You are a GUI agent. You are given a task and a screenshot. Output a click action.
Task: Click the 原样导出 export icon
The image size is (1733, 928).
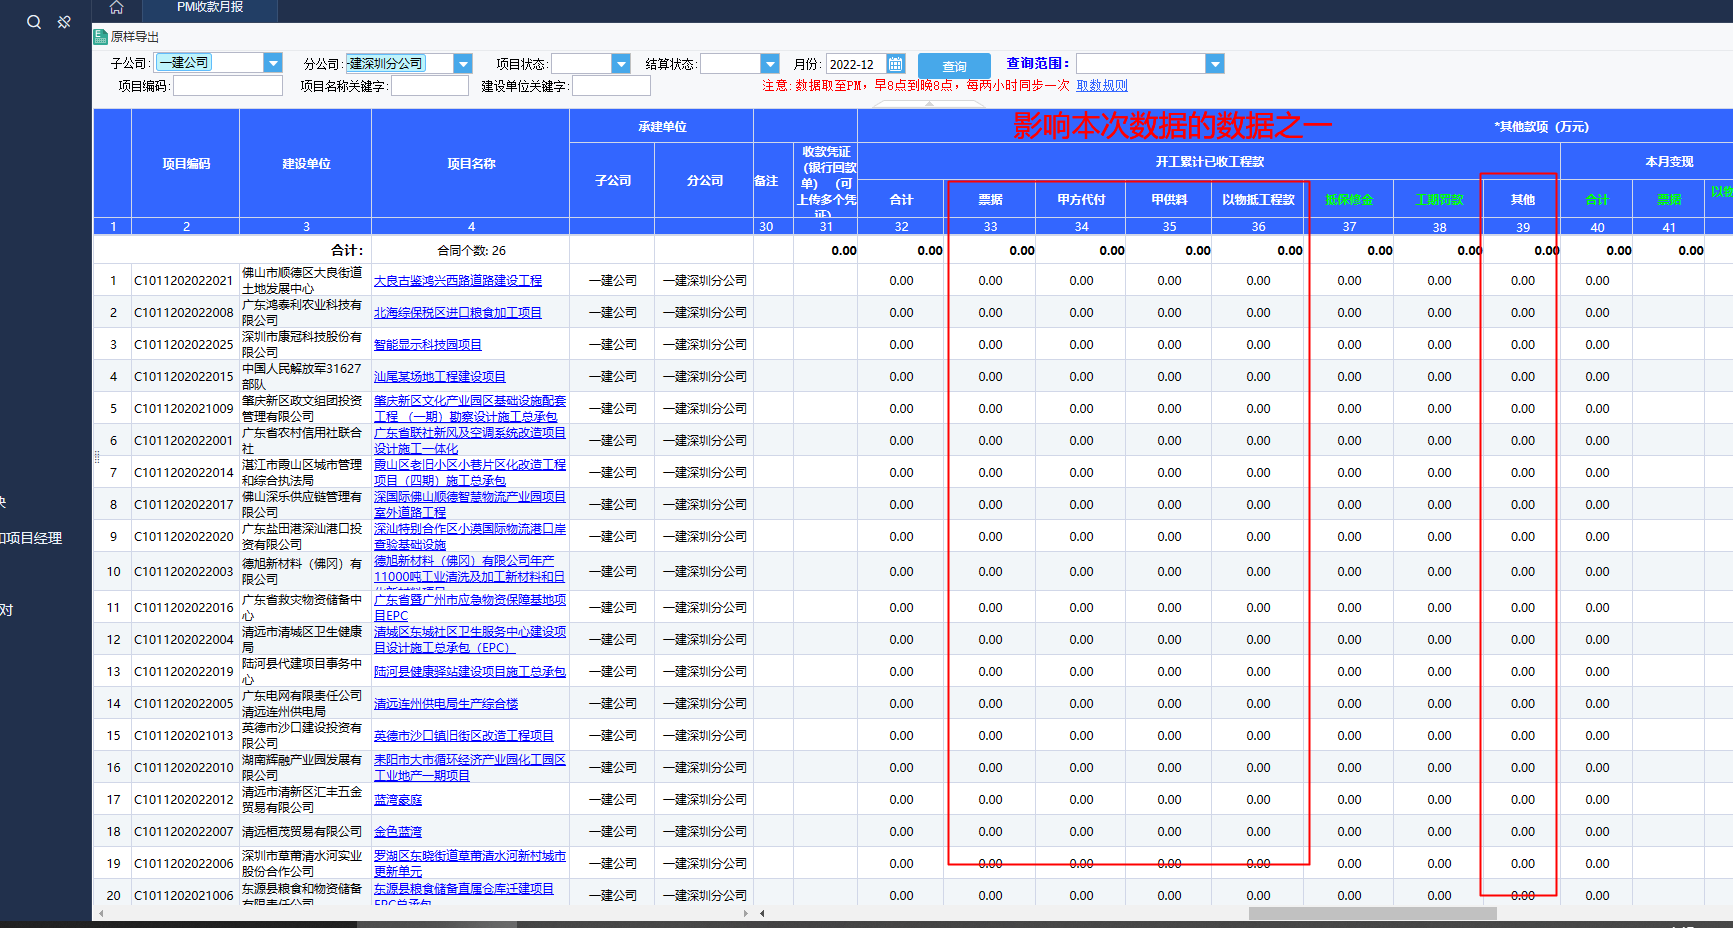click(101, 37)
